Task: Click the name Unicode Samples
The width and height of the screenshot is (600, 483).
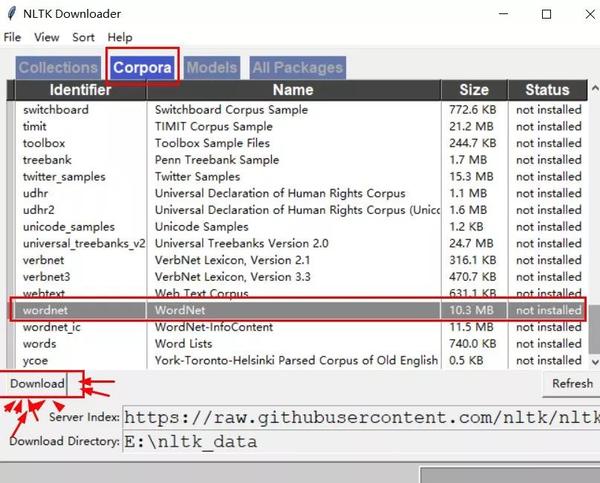Action: pyautogui.click(x=202, y=227)
